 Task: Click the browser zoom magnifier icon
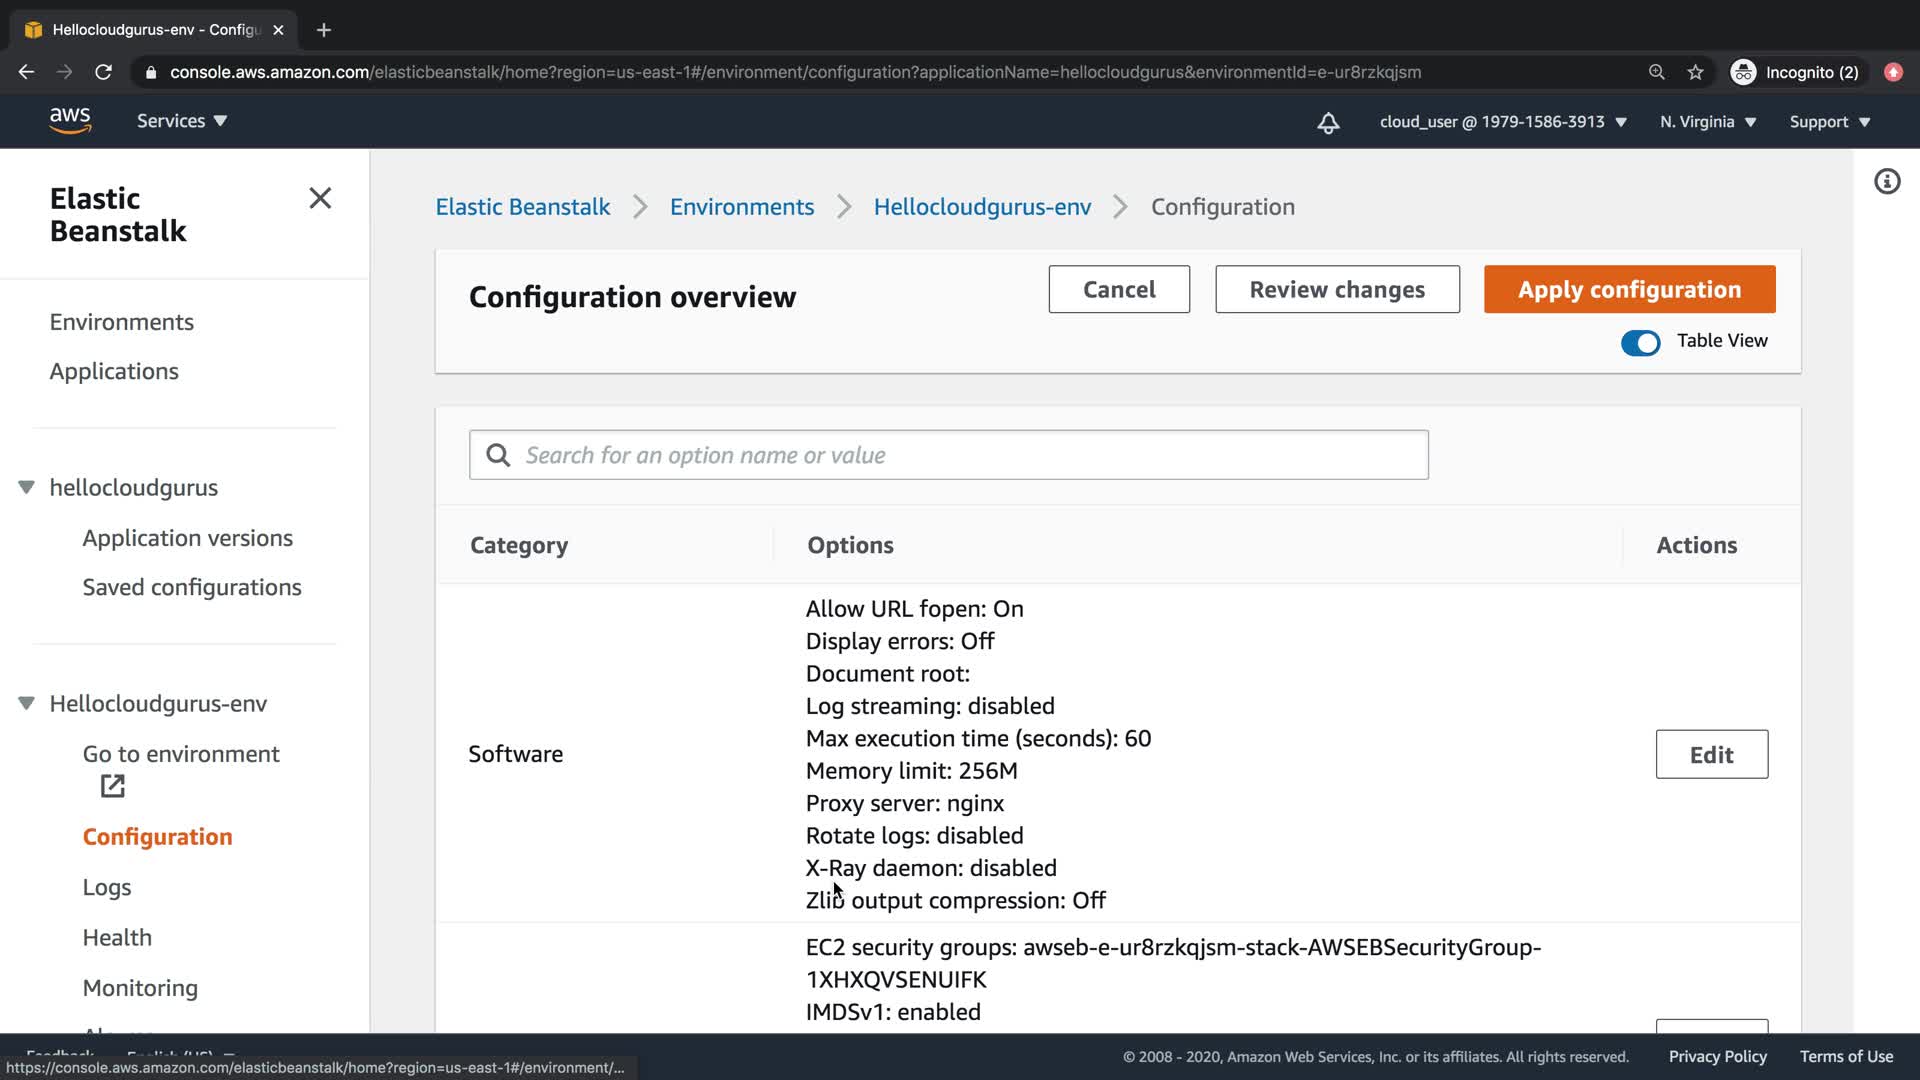tap(1657, 72)
